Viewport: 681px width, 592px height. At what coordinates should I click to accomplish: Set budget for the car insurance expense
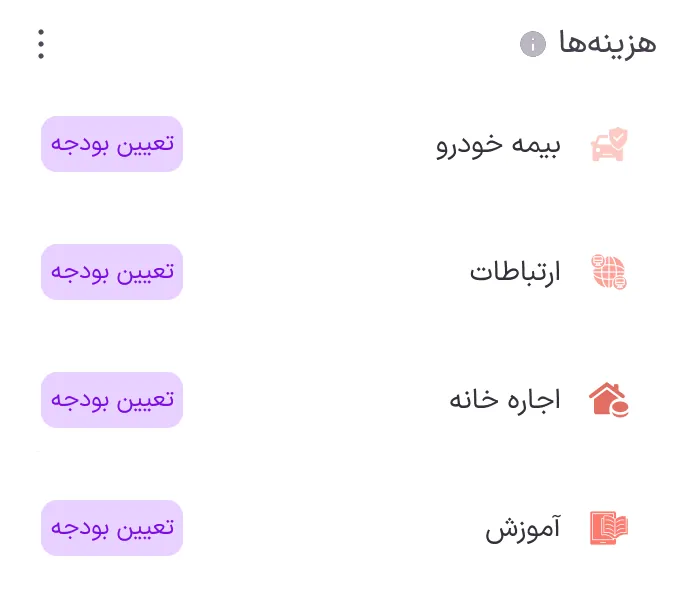(x=112, y=144)
